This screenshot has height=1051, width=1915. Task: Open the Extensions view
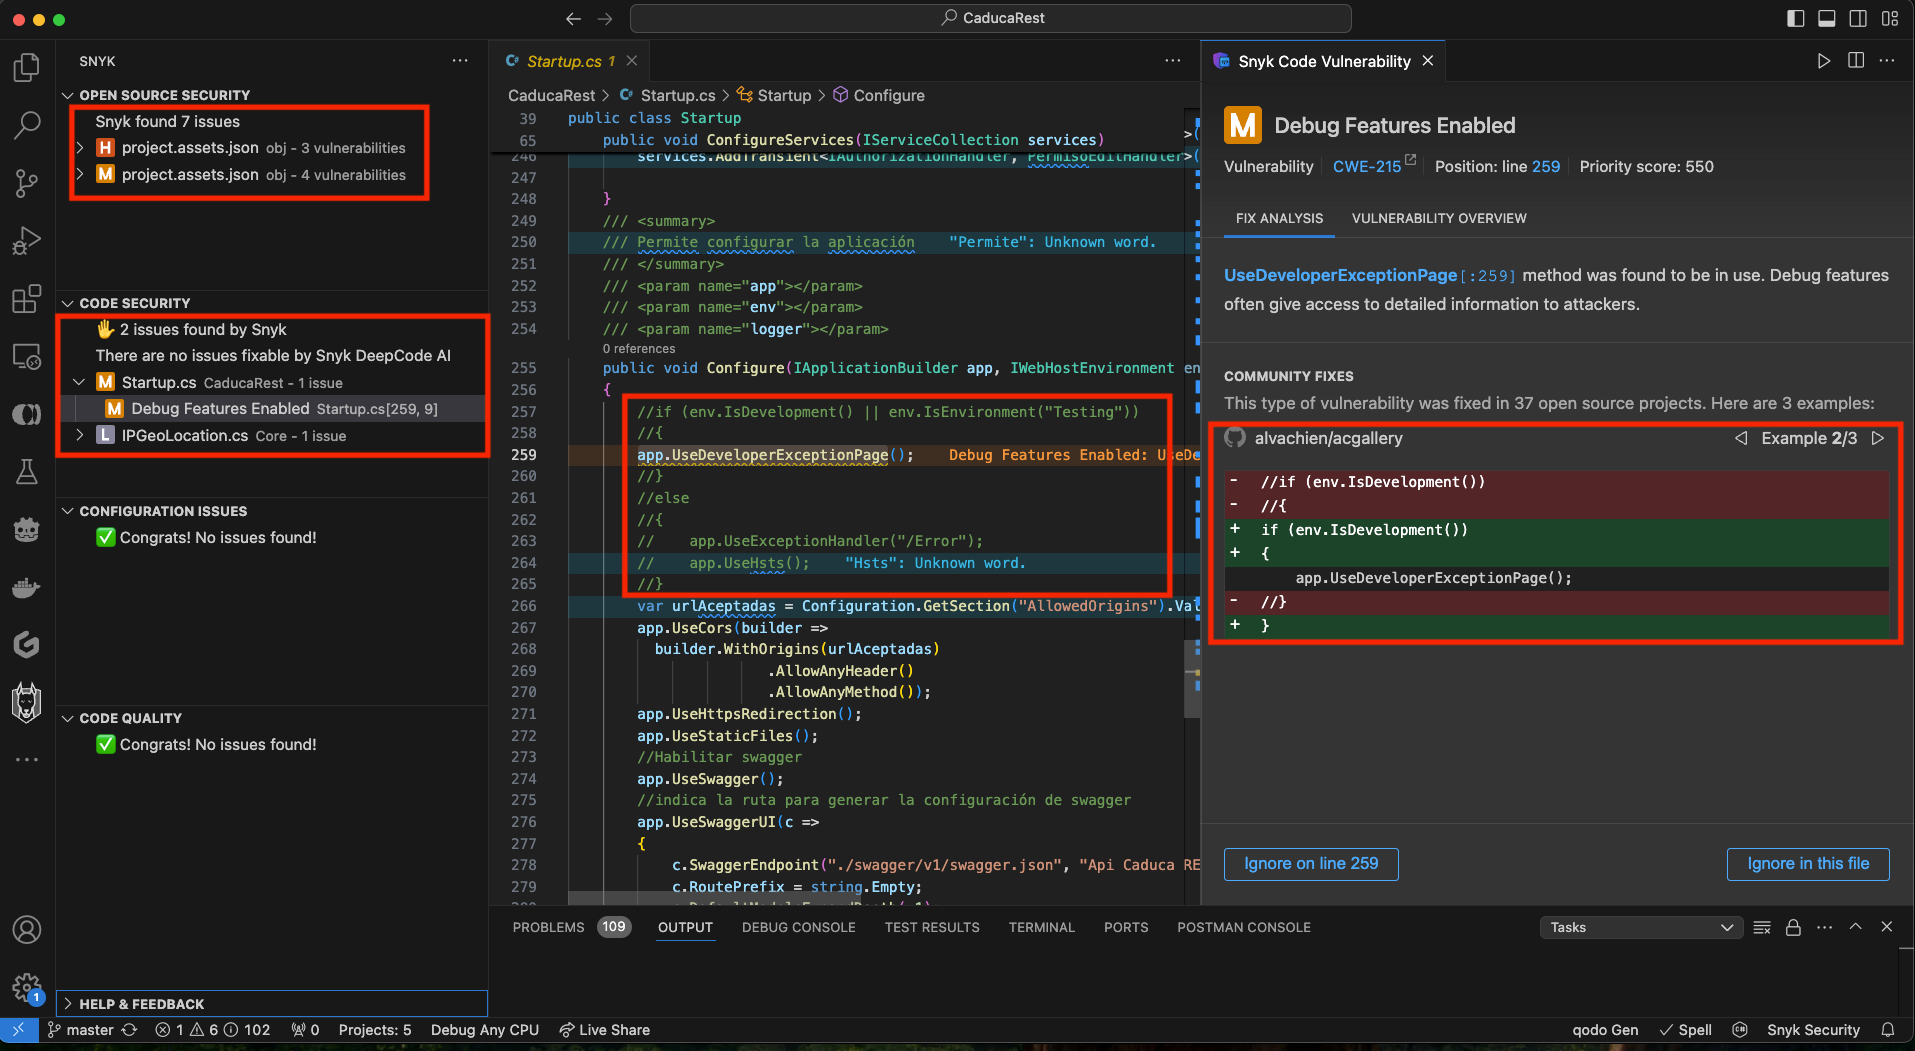coord(27,298)
